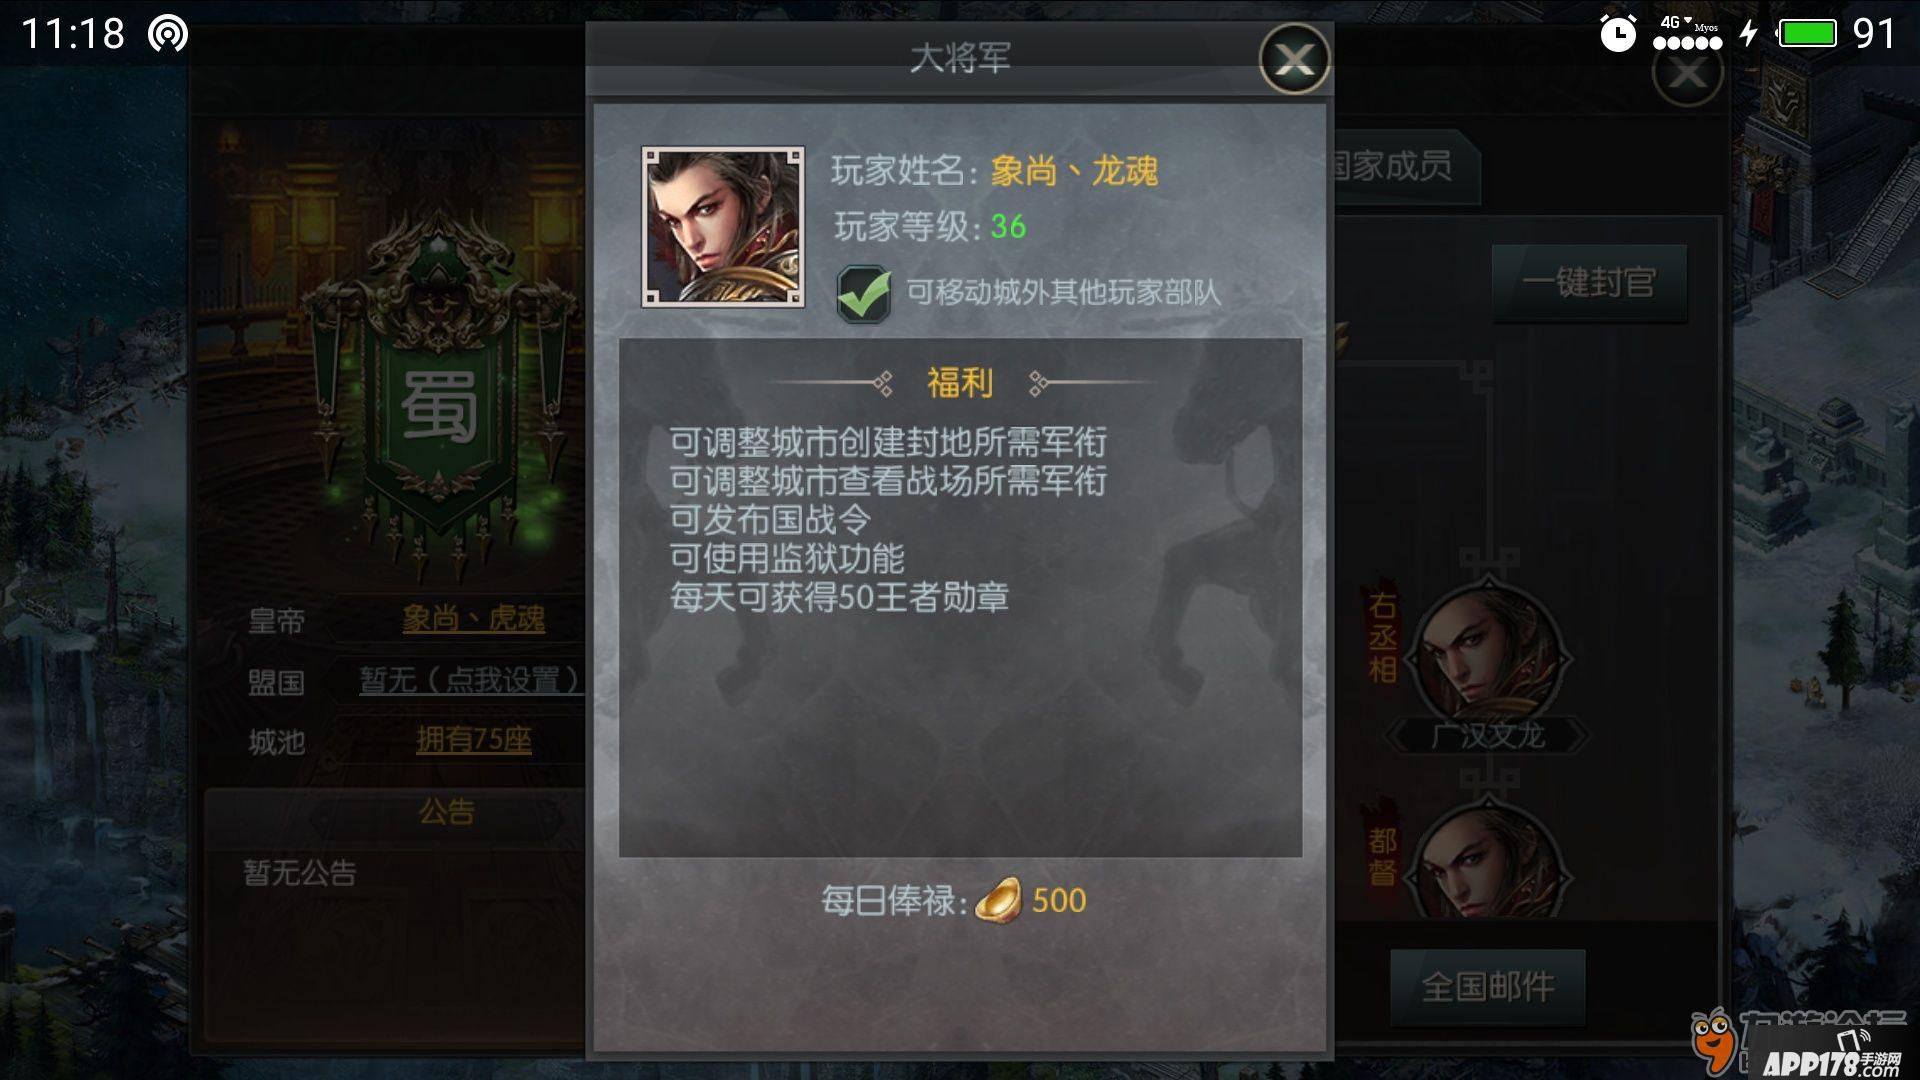Click the alarm clock status icon
The width and height of the screenshot is (1920, 1080).
[1617, 33]
